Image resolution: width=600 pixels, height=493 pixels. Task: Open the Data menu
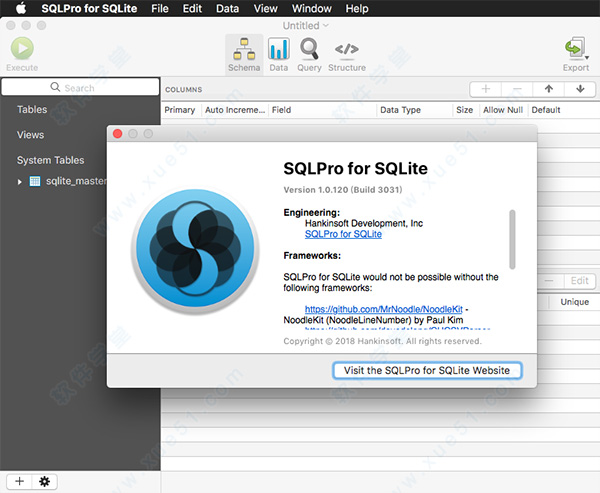tap(227, 8)
